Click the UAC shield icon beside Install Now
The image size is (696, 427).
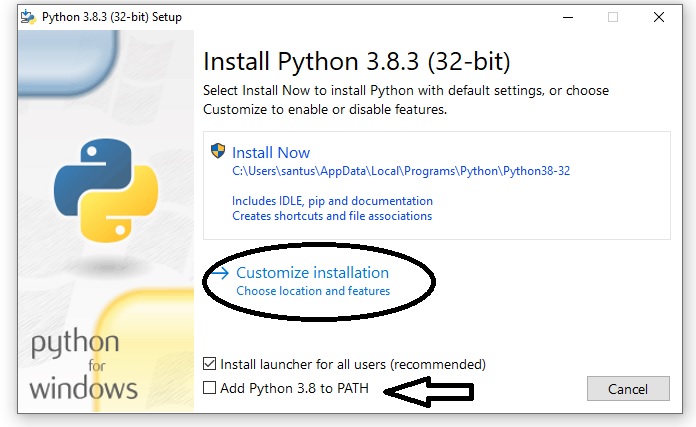pos(218,151)
